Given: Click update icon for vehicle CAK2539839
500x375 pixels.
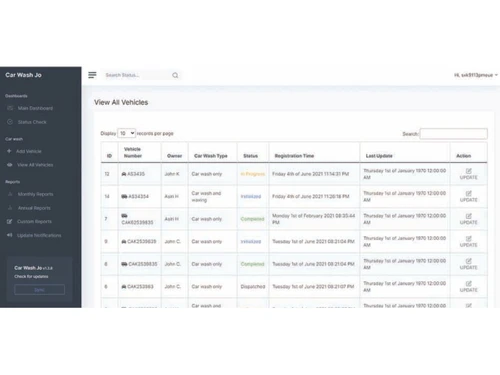Looking at the screenshot, I should click(468, 238).
